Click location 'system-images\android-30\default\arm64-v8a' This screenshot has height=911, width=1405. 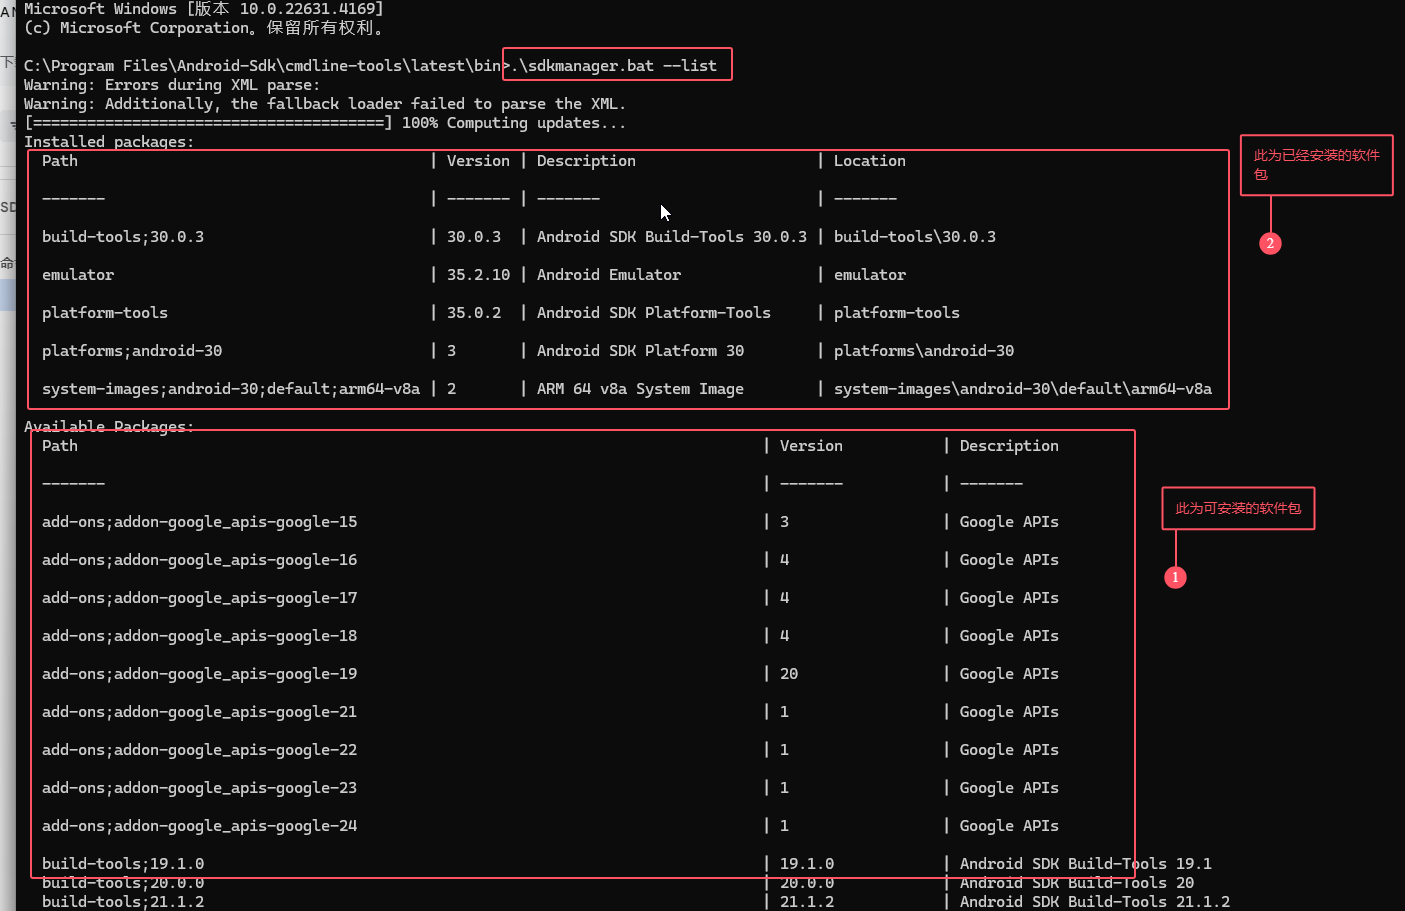[x=1023, y=389]
